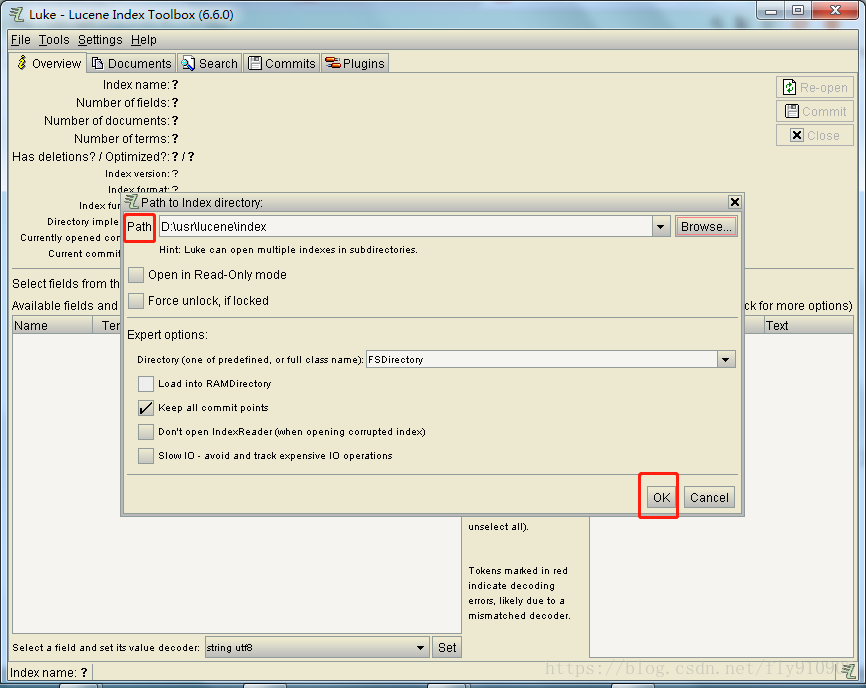Open the Help menu
Image resolution: width=866 pixels, height=688 pixels.
point(144,40)
